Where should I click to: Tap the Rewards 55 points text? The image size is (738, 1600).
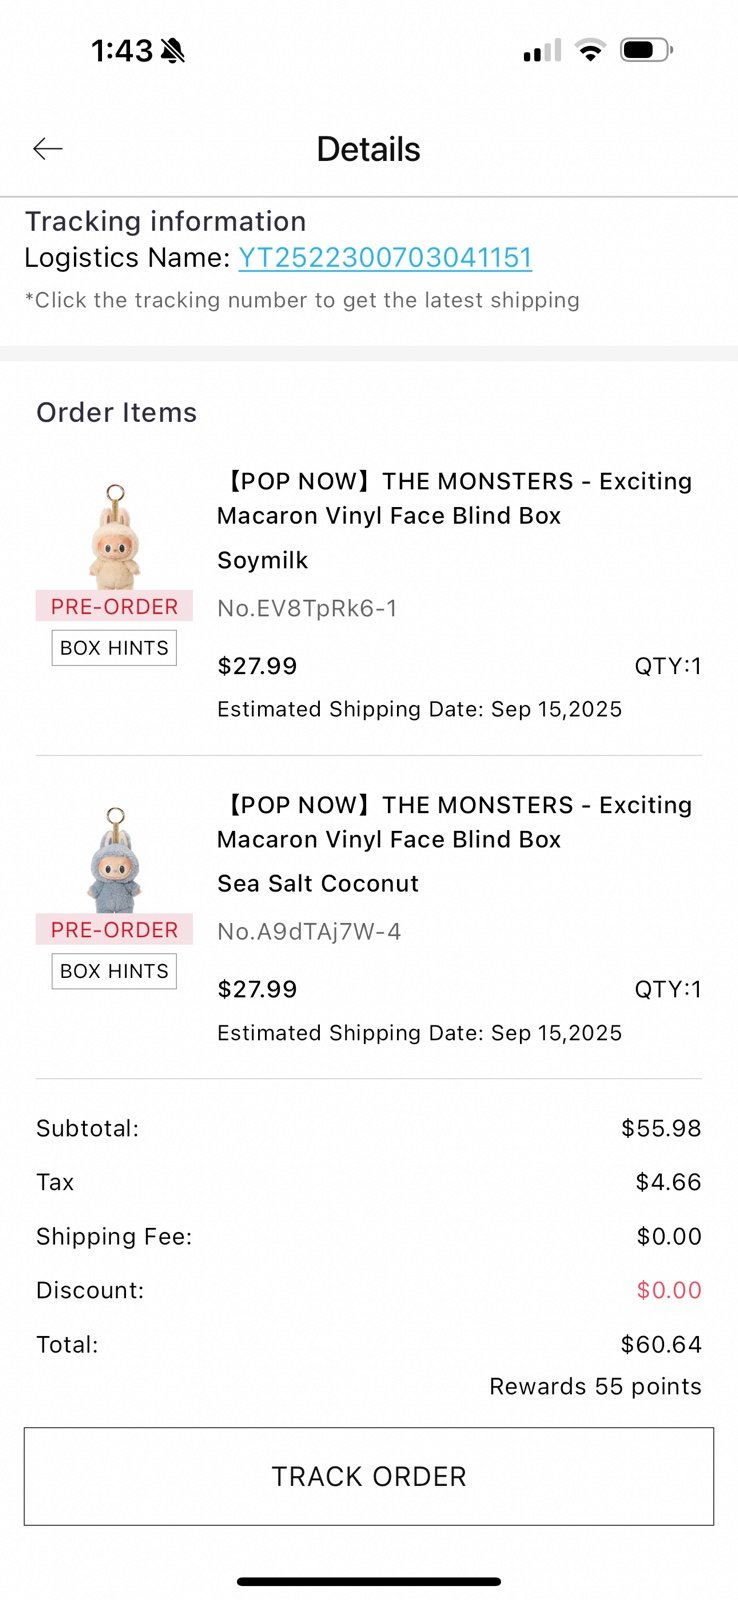tap(595, 1387)
